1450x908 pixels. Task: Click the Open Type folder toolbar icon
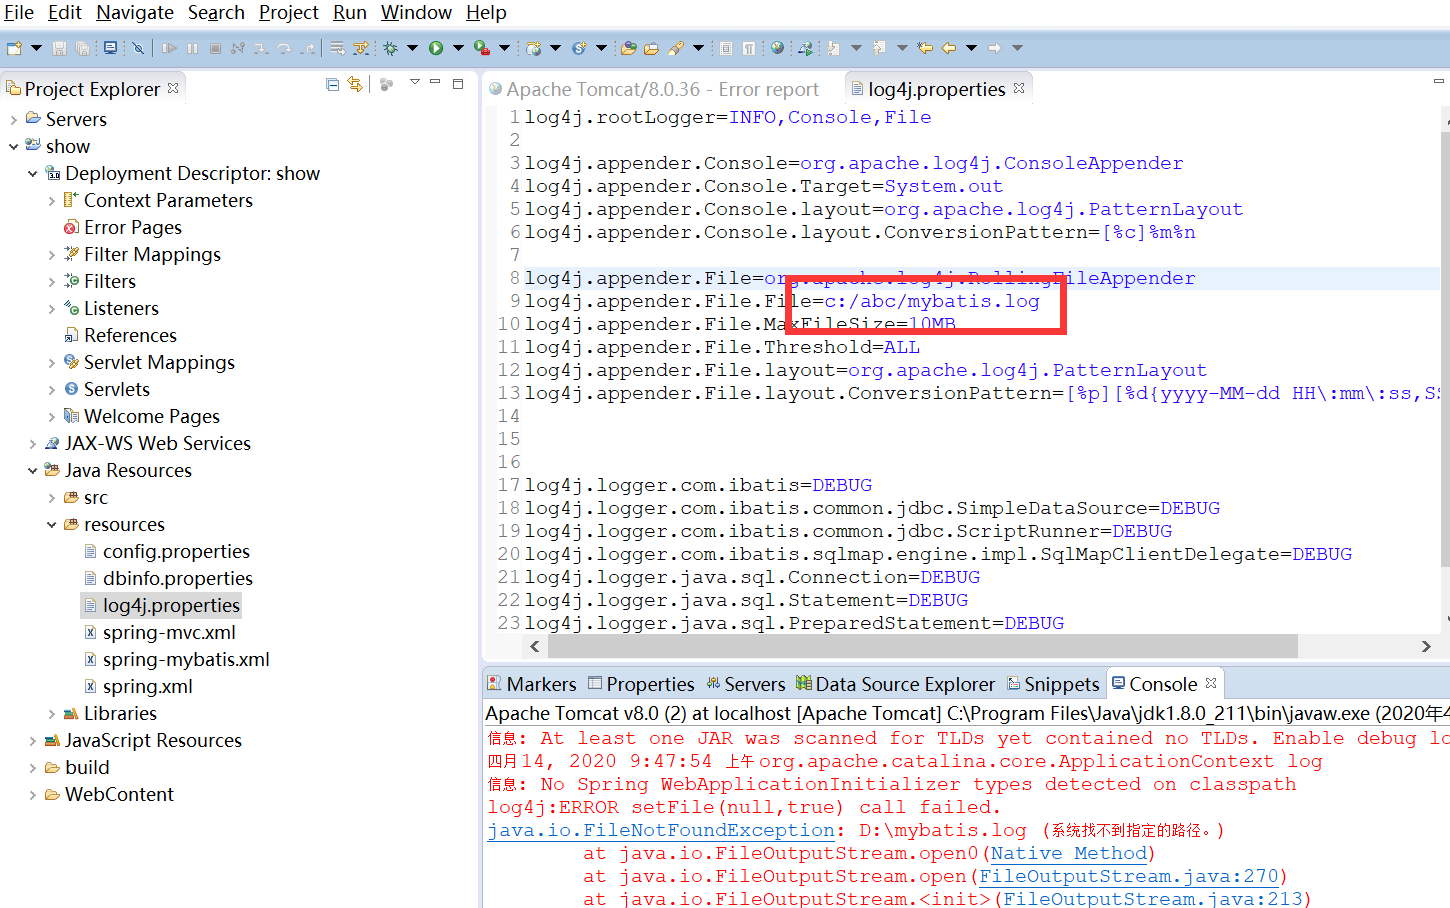click(628, 48)
